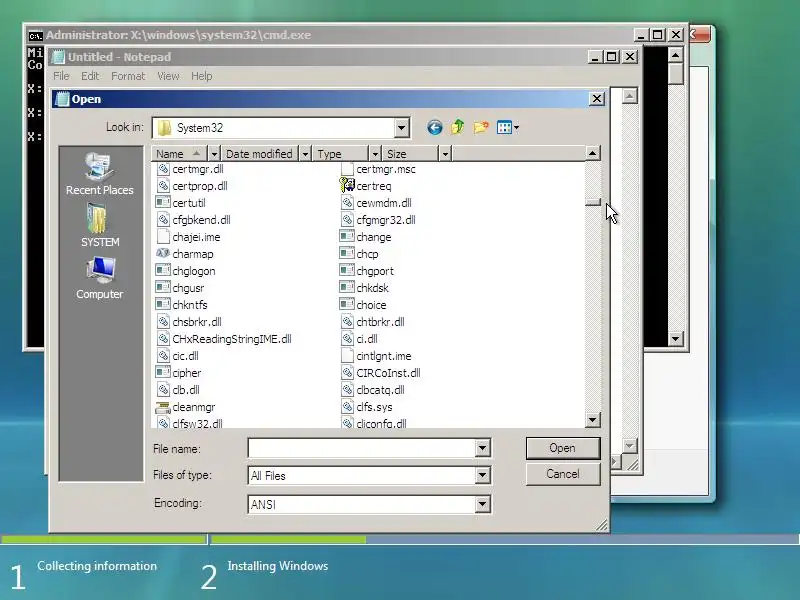Screen dimensions: 800x600
Task: Select the certutil executable icon
Action: [x=163, y=203]
